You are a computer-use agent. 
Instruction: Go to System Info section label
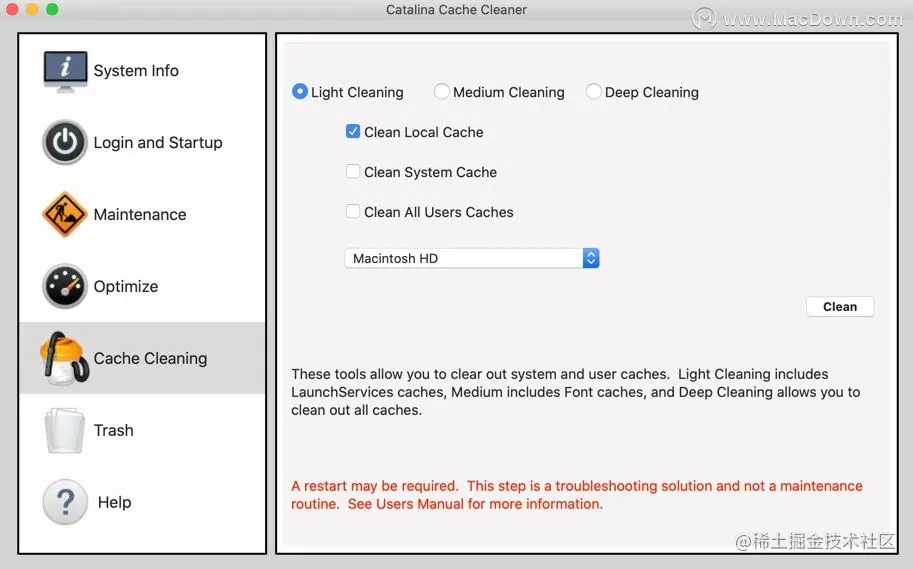(x=136, y=70)
